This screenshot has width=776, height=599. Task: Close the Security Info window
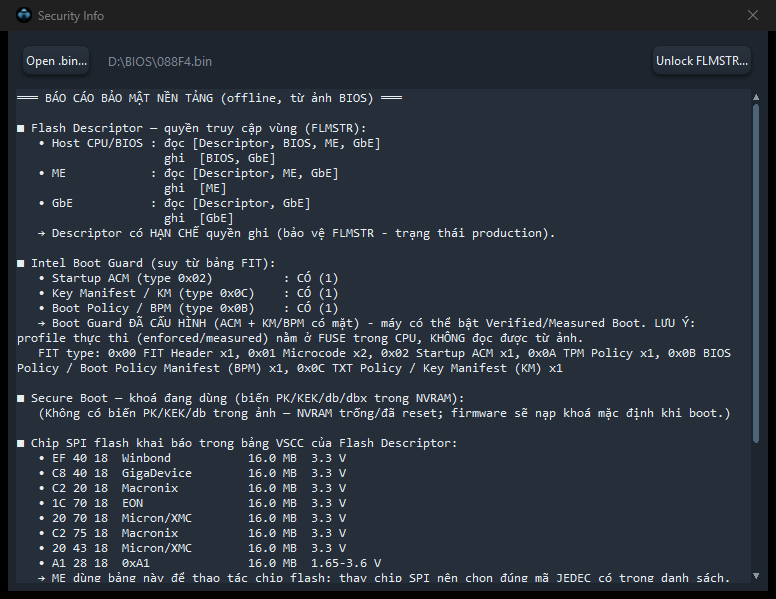753,15
